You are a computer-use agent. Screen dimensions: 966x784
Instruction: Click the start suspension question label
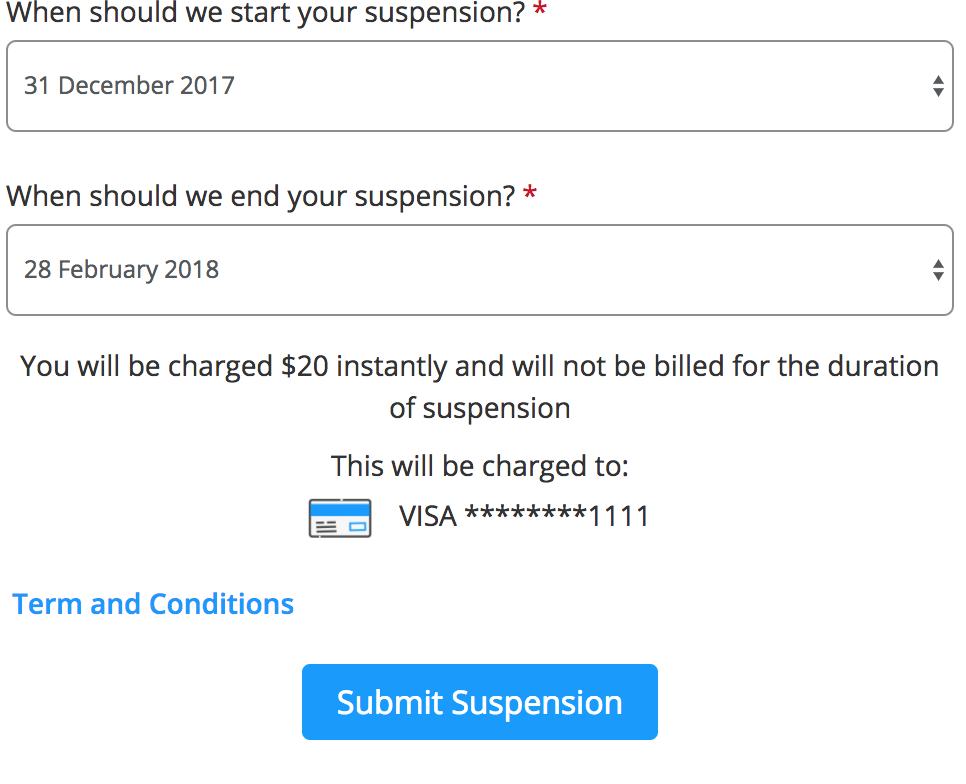tap(265, 14)
